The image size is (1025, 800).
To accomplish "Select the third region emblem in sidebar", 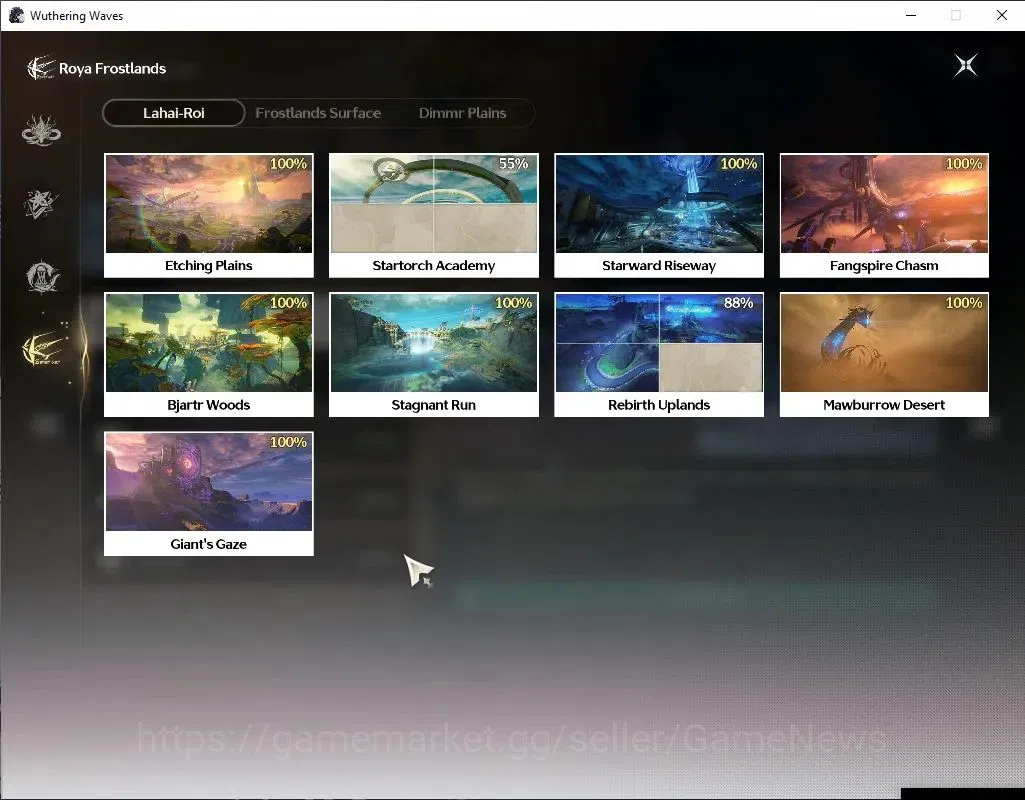I will [x=42, y=276].
